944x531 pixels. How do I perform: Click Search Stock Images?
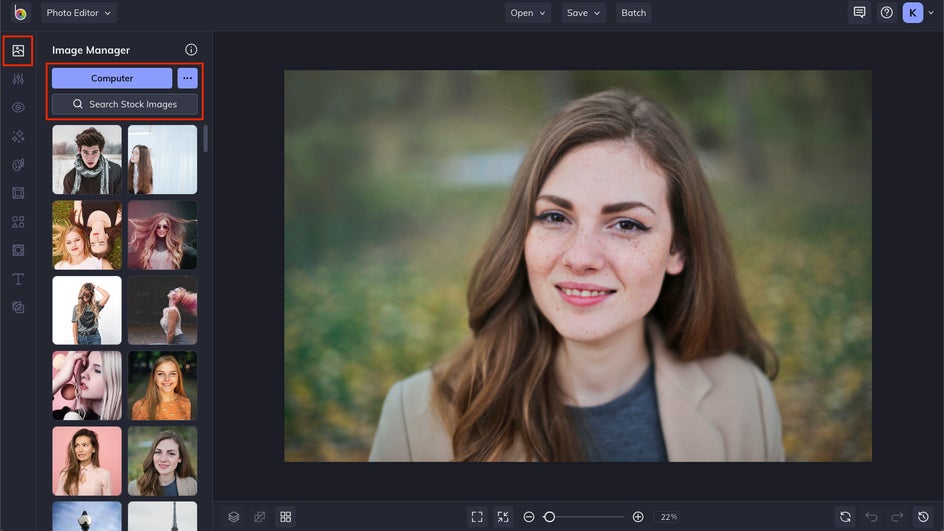[125, 104]
